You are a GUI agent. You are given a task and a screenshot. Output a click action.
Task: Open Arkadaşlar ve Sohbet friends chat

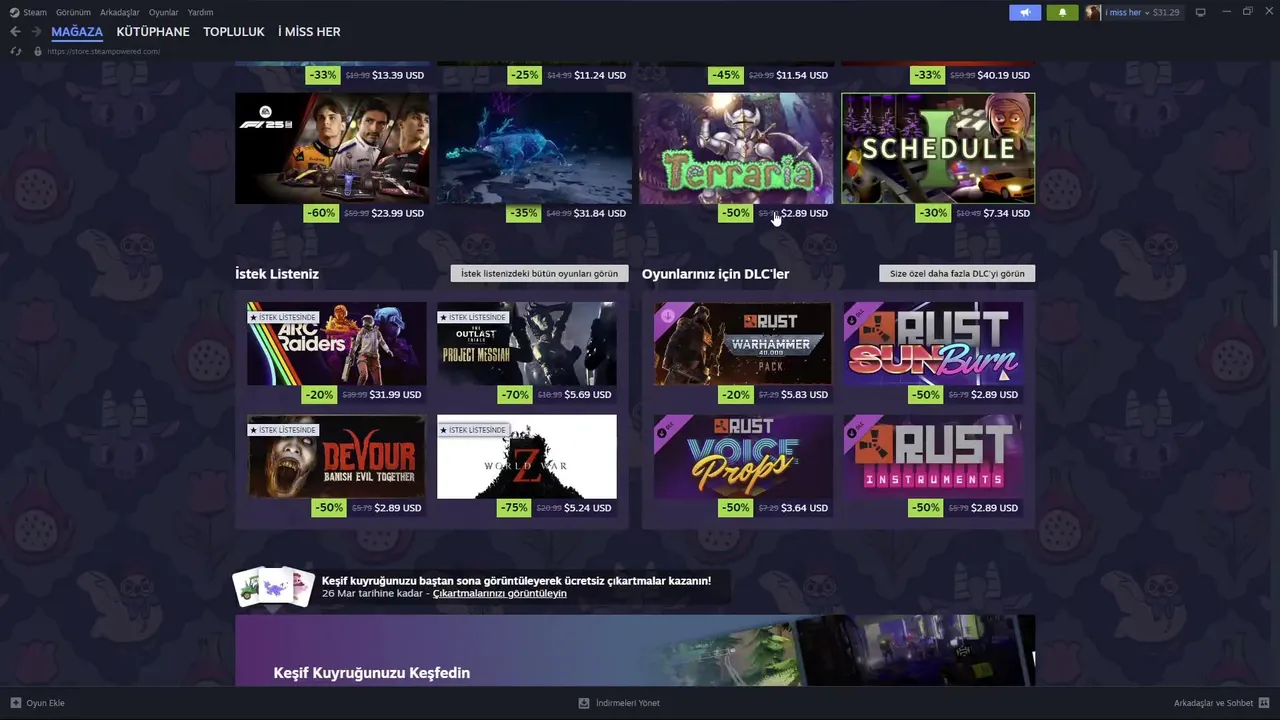point(1222,703)
